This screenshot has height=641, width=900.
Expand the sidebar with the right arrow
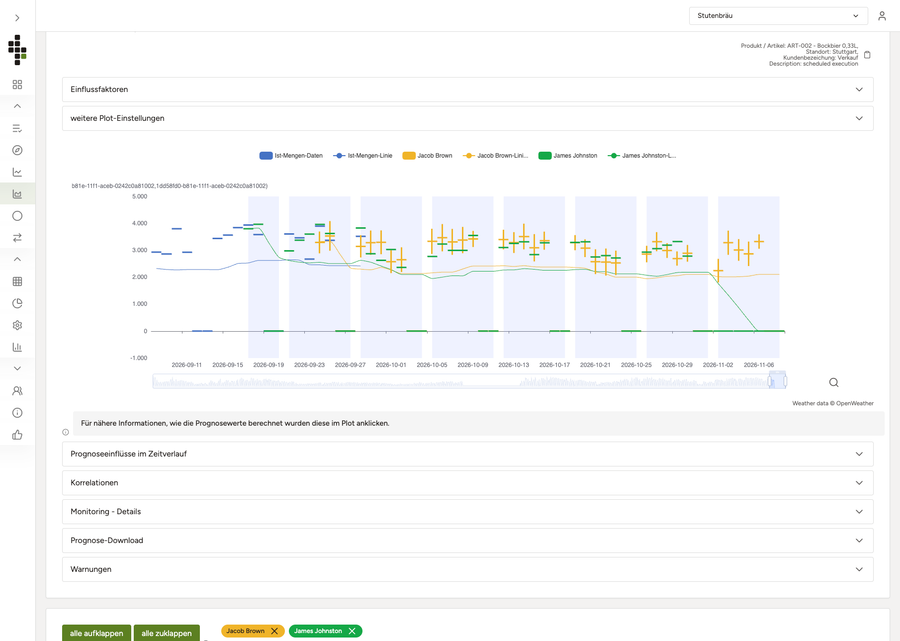click(17, 18)
